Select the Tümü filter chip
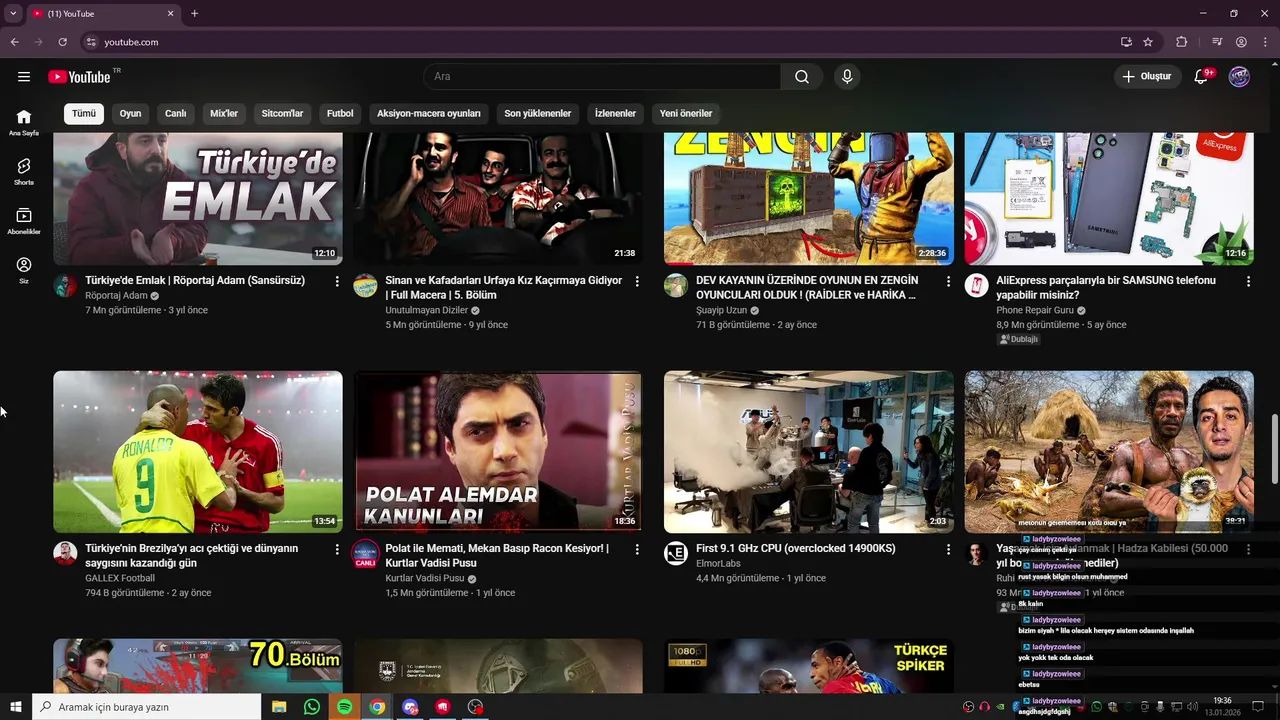Viewport: 1280px width, 720px height. (84, 114)
